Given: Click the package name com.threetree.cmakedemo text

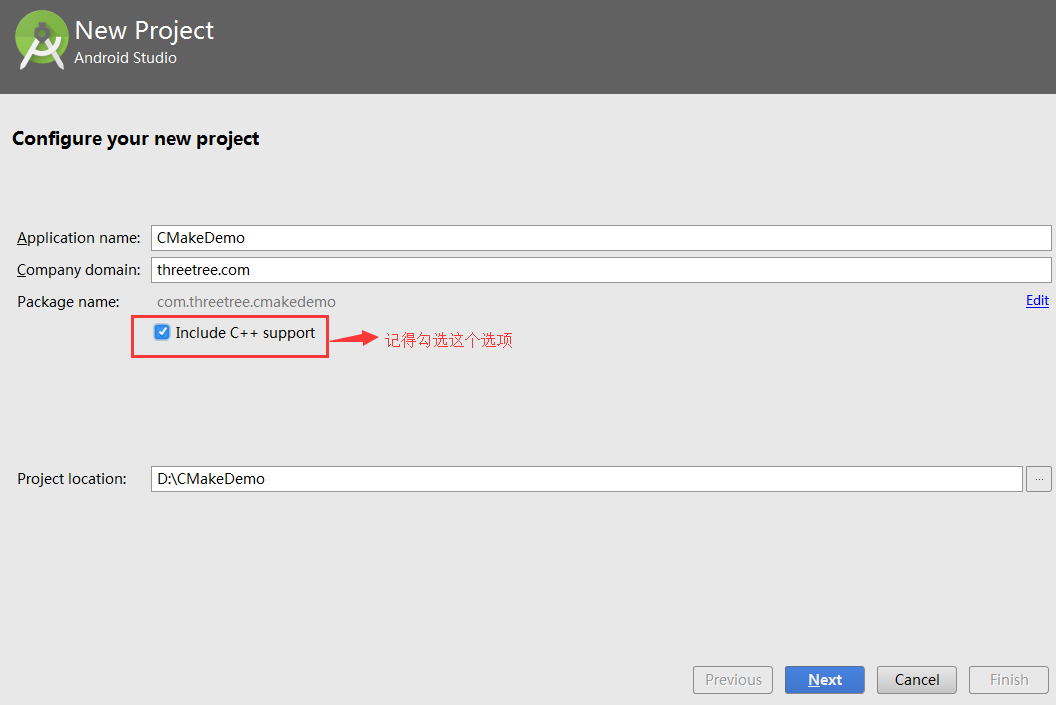Looking at the screenshot, I should point(246,301).
